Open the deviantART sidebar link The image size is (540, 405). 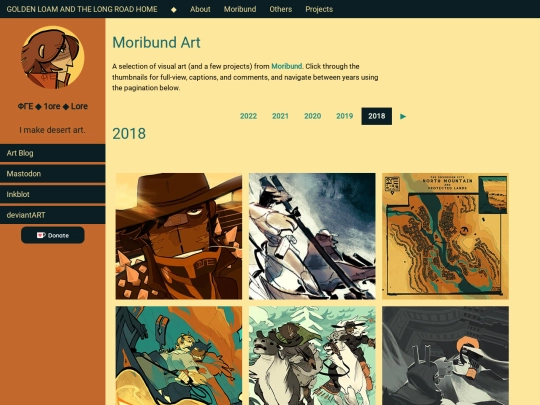[x=53, y=215]
